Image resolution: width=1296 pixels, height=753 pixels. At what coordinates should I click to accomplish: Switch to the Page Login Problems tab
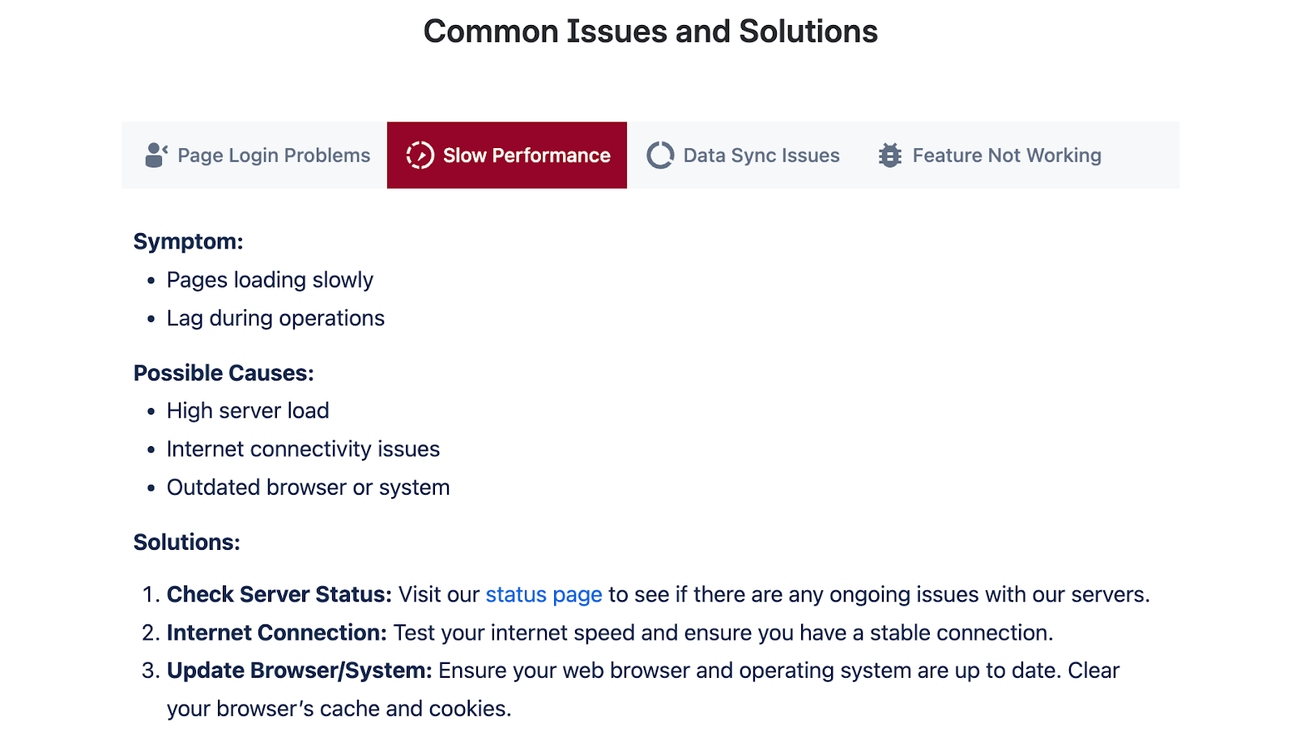coord(272,155)
